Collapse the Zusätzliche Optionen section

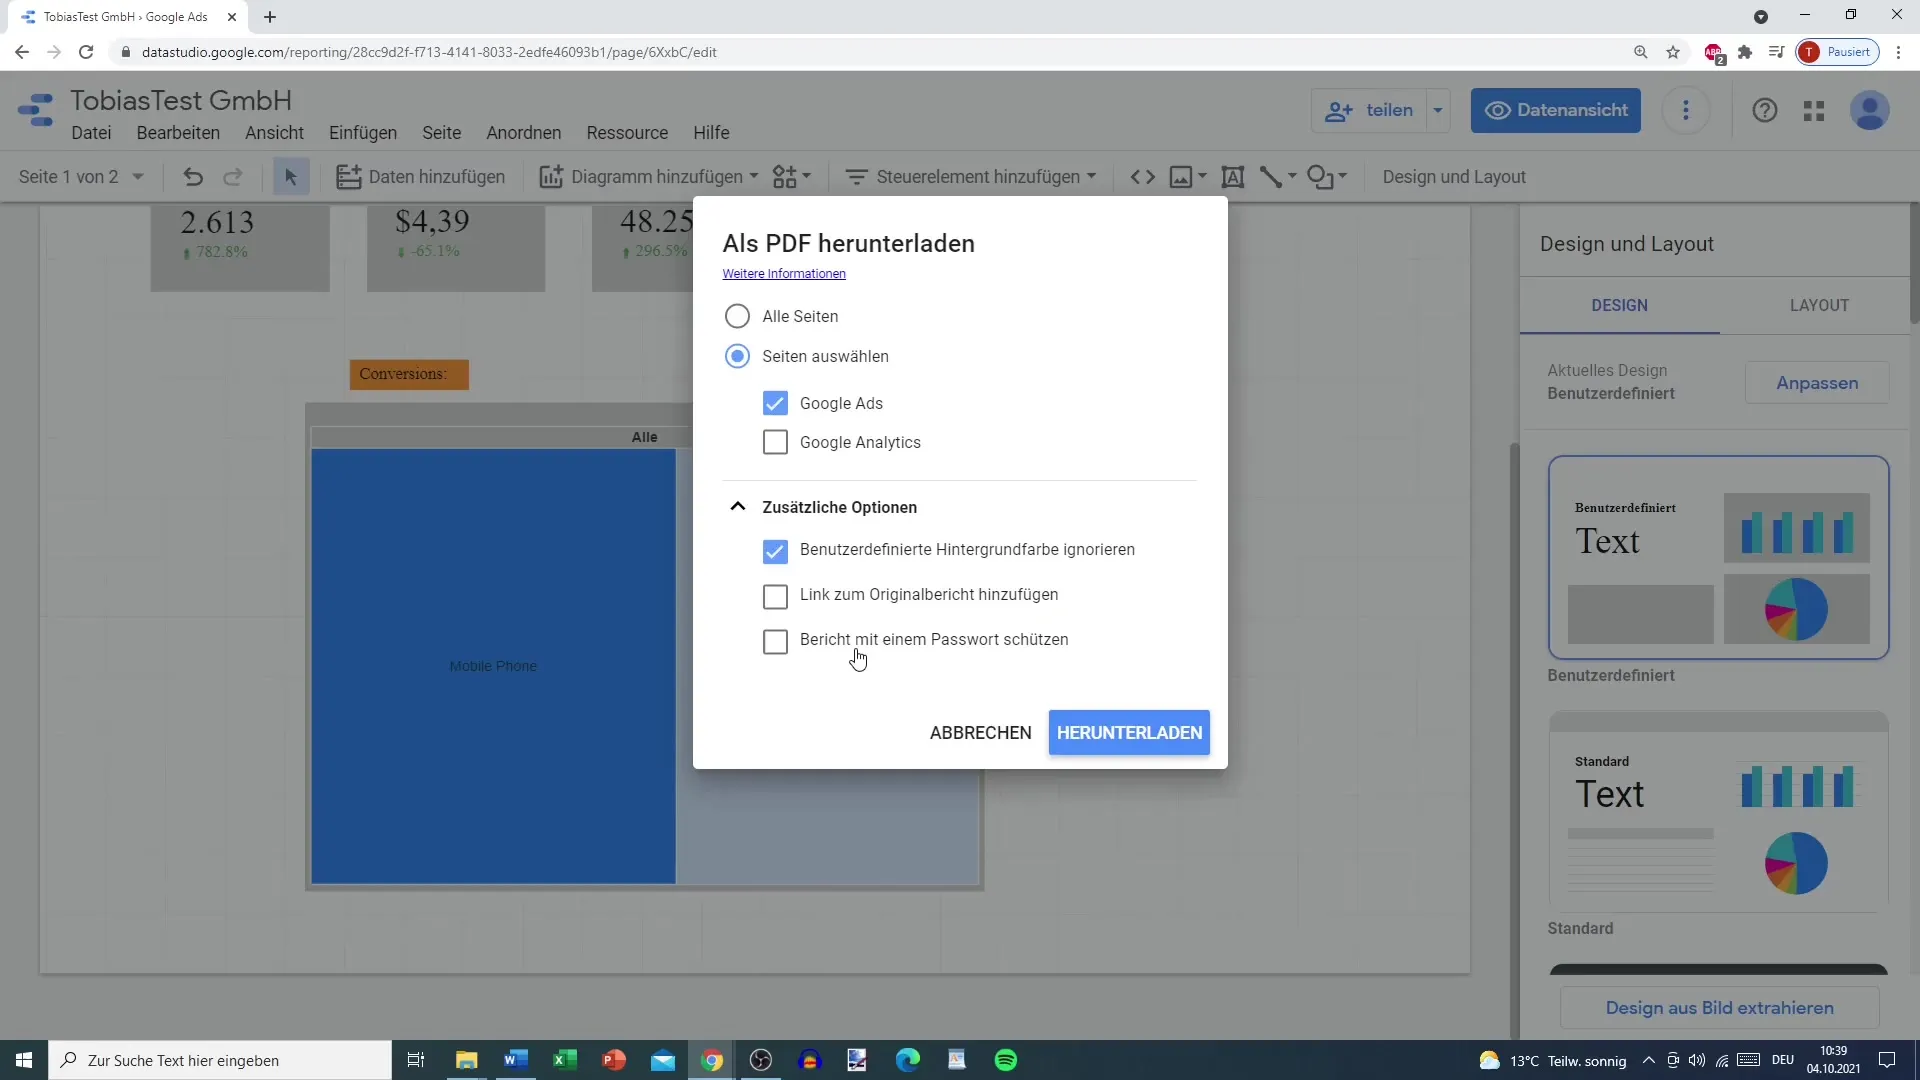pyautogui.click(x=737, y=506)
